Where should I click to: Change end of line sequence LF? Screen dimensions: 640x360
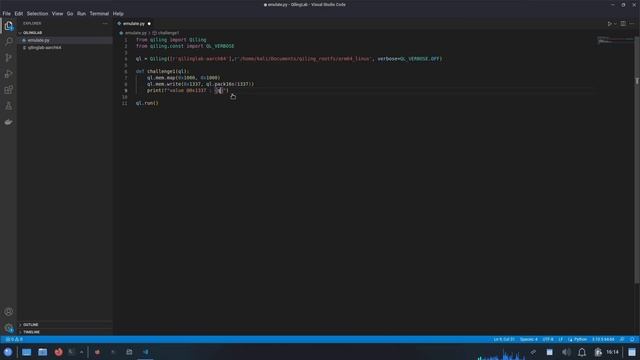click(x=560, y=339)
